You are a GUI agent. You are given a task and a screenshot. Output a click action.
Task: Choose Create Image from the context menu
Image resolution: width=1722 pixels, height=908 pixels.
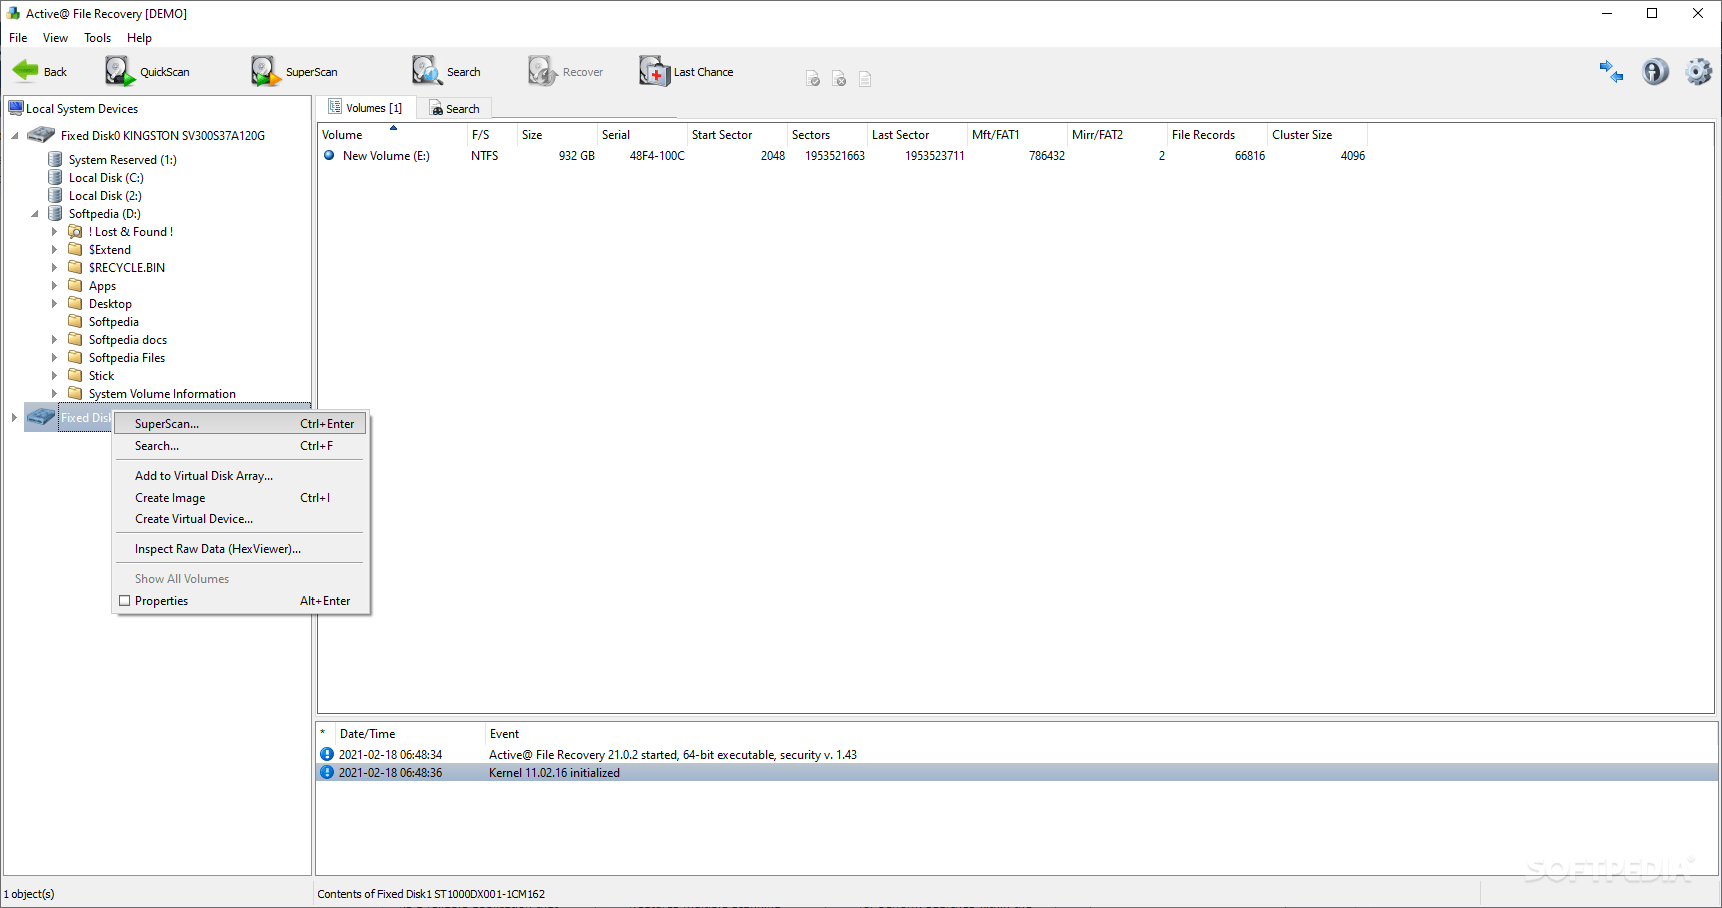click(170, 497)
